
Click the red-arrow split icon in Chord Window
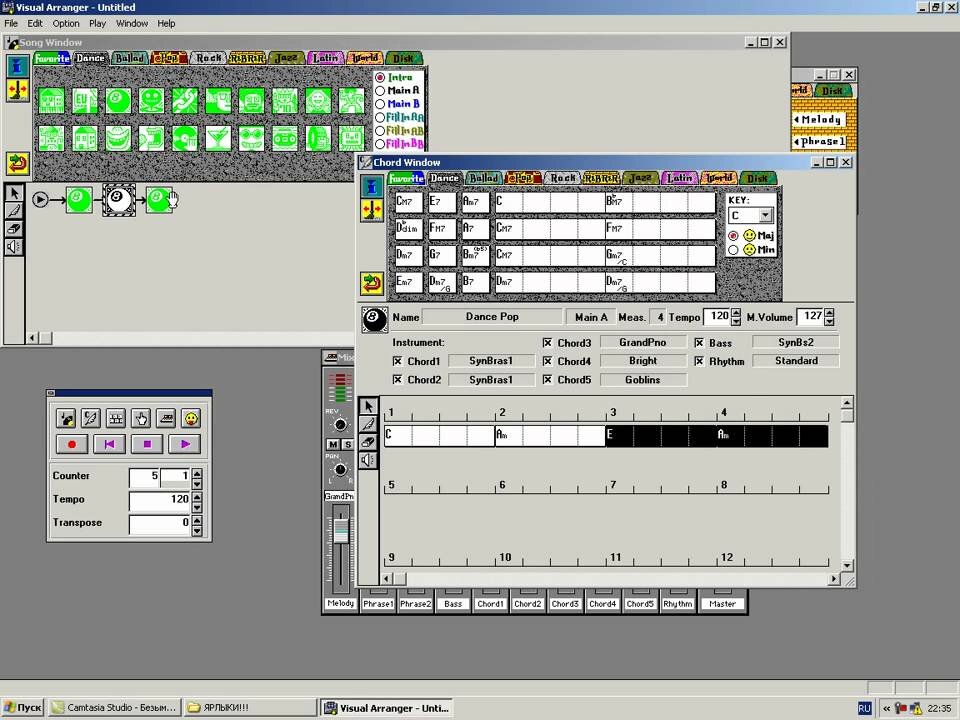click(372, 210)
